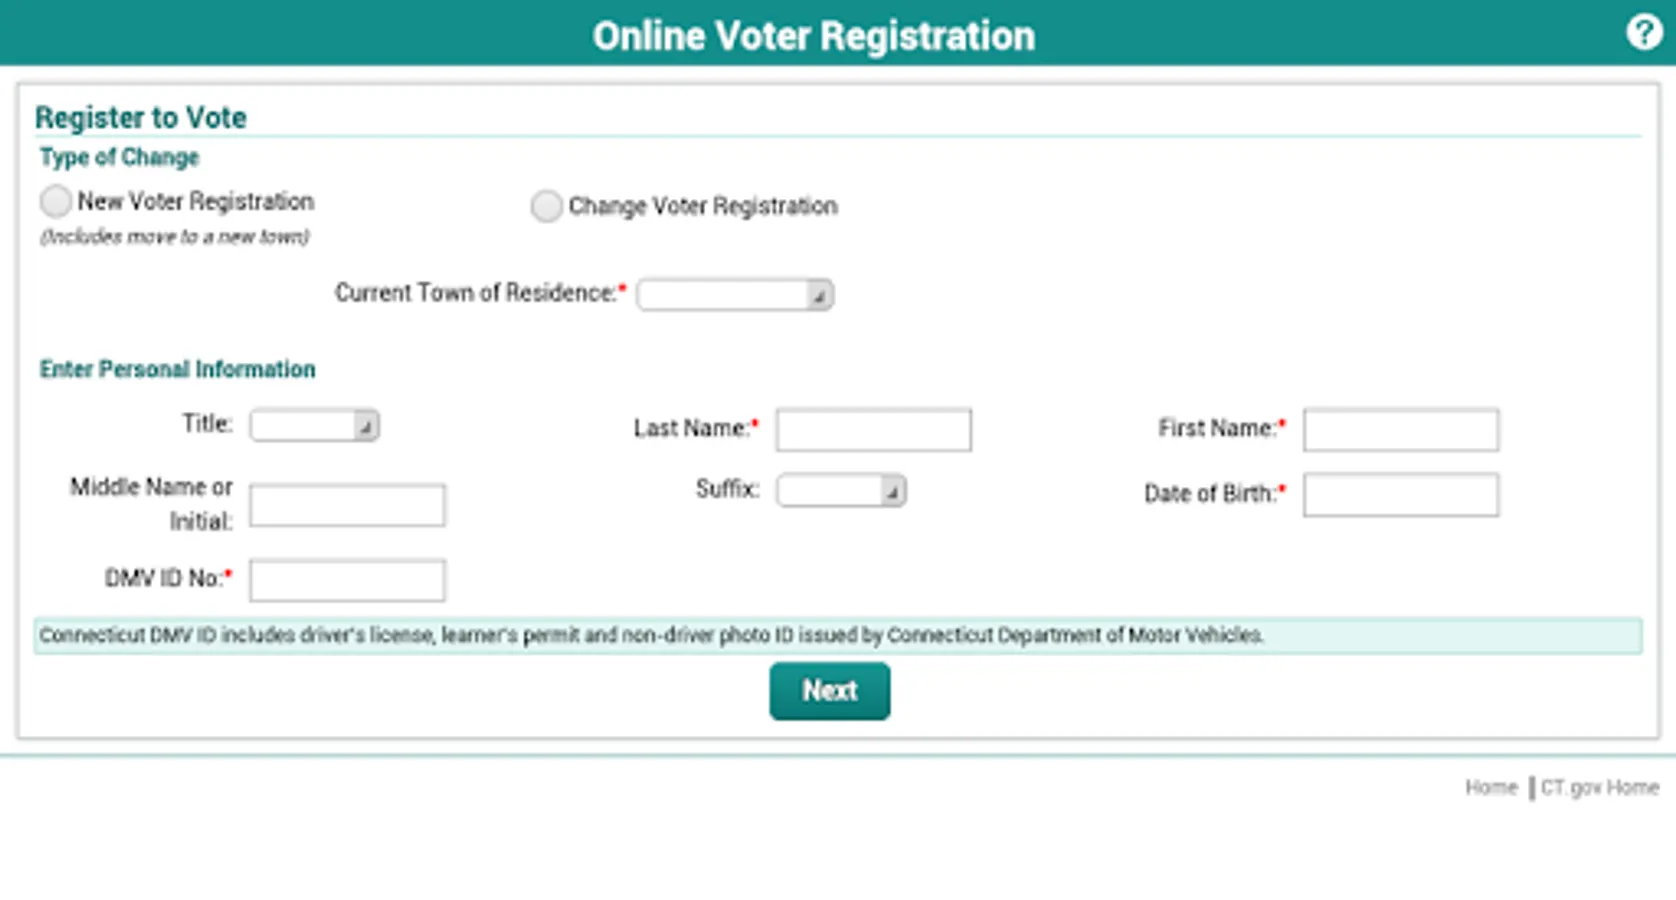Select Change Voter Registration radio button
1676x900 pixels.
pyautogui.click(x=546, y=206)
